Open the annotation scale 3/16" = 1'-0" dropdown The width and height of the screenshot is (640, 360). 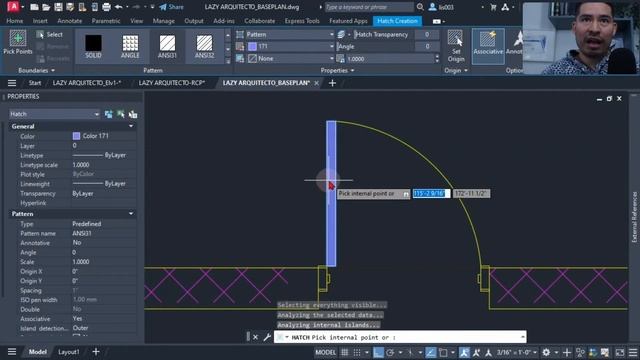click(x=517, y=352)
